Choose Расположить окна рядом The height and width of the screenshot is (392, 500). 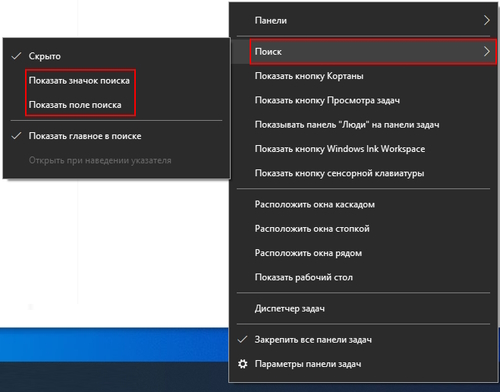[x=363, y=253]
